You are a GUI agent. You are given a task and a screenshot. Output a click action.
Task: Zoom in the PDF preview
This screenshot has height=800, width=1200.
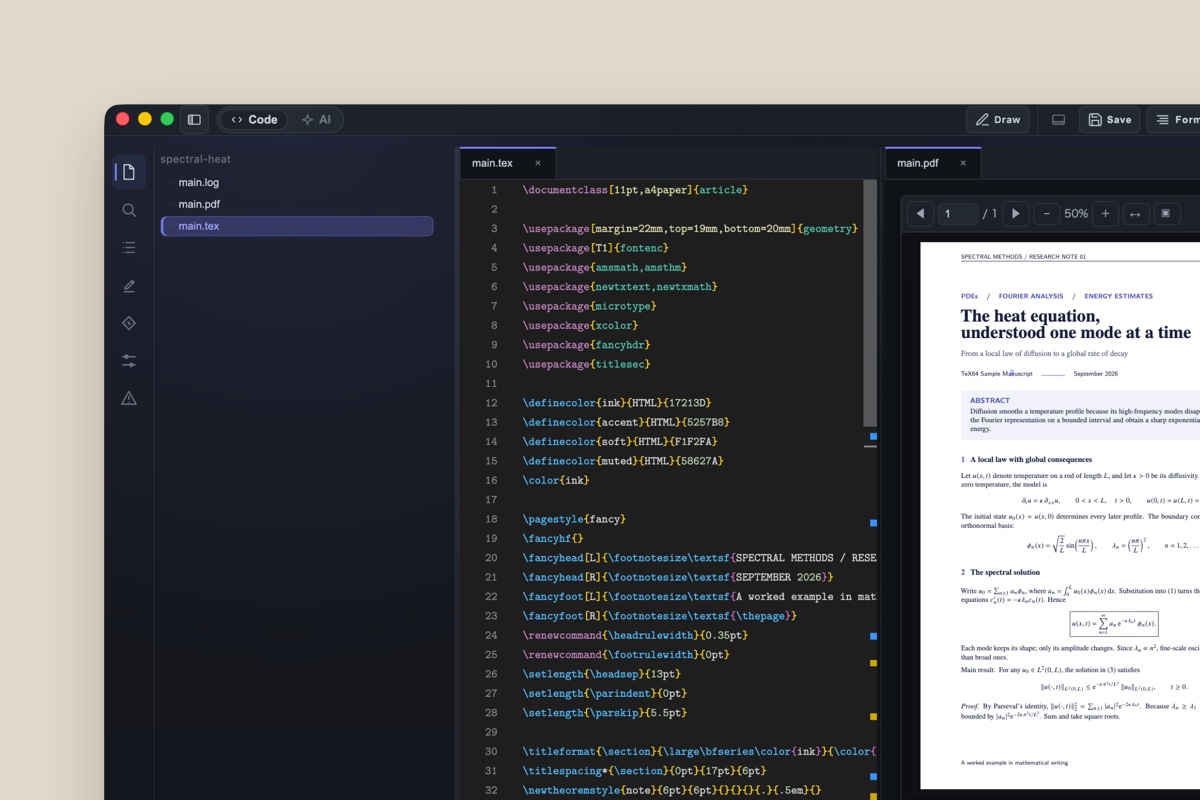(x=1105, y=214)
